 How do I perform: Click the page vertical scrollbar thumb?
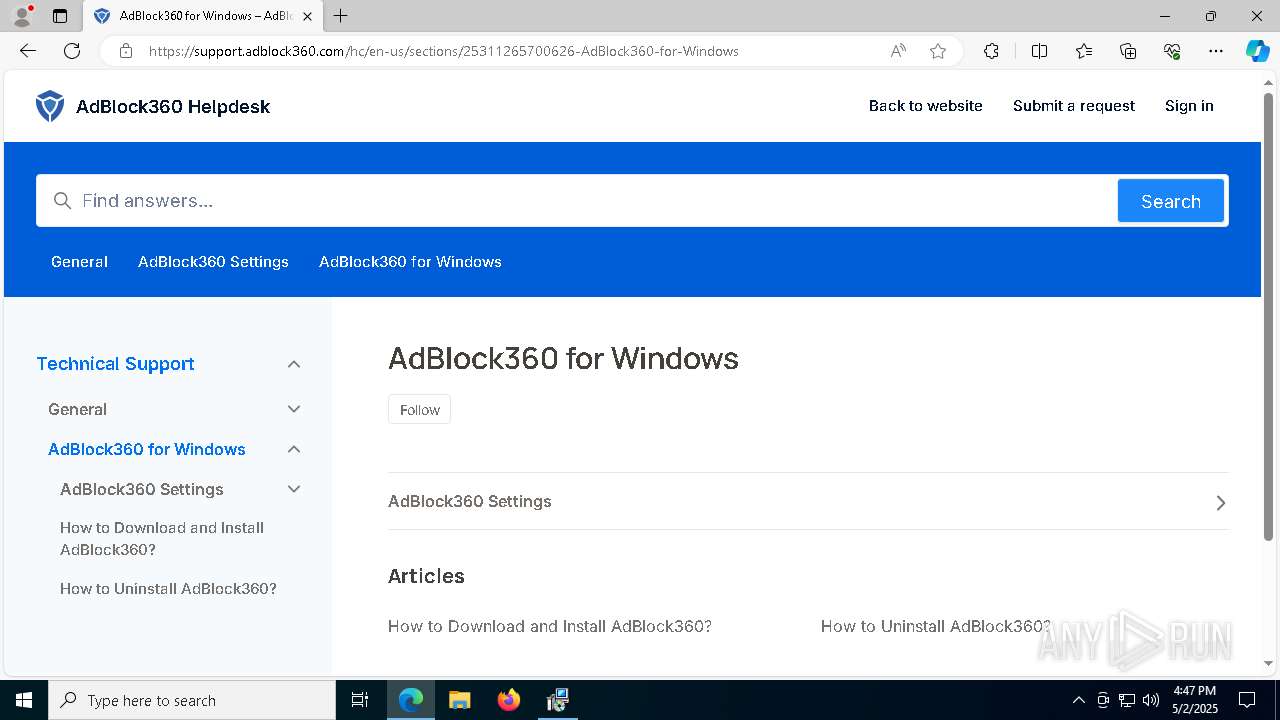(x=1269, y=317)
